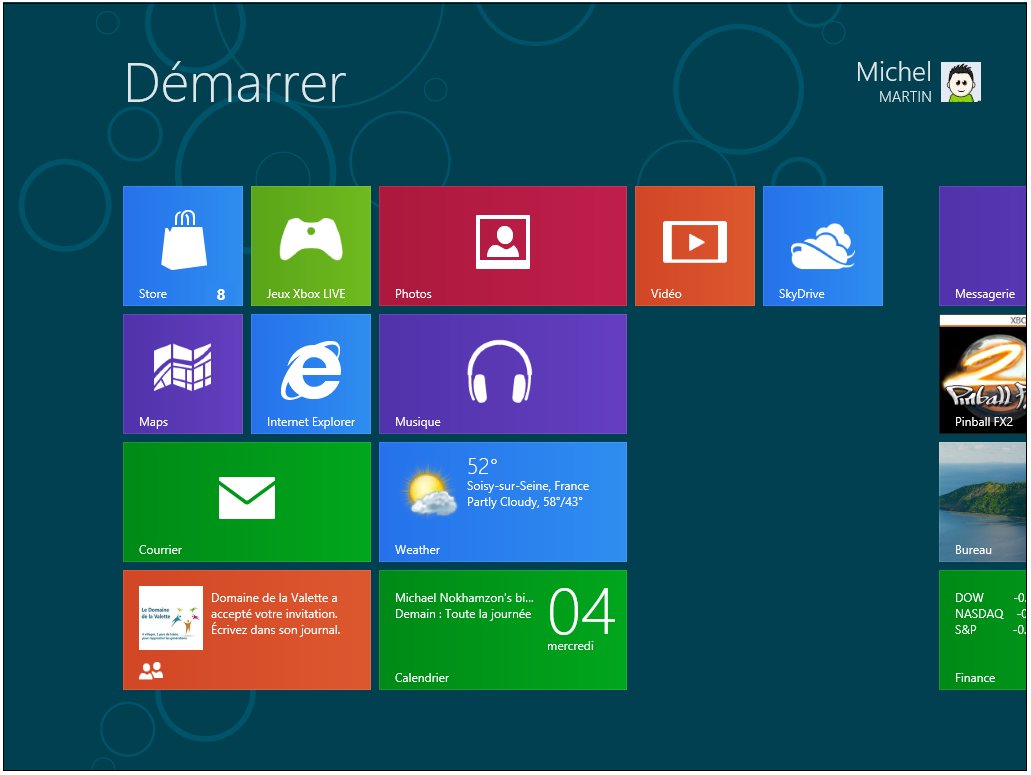This screenshot has height=775, width=1031.
Task: Click the Store update count 8
Action: [x=221, y=294]
